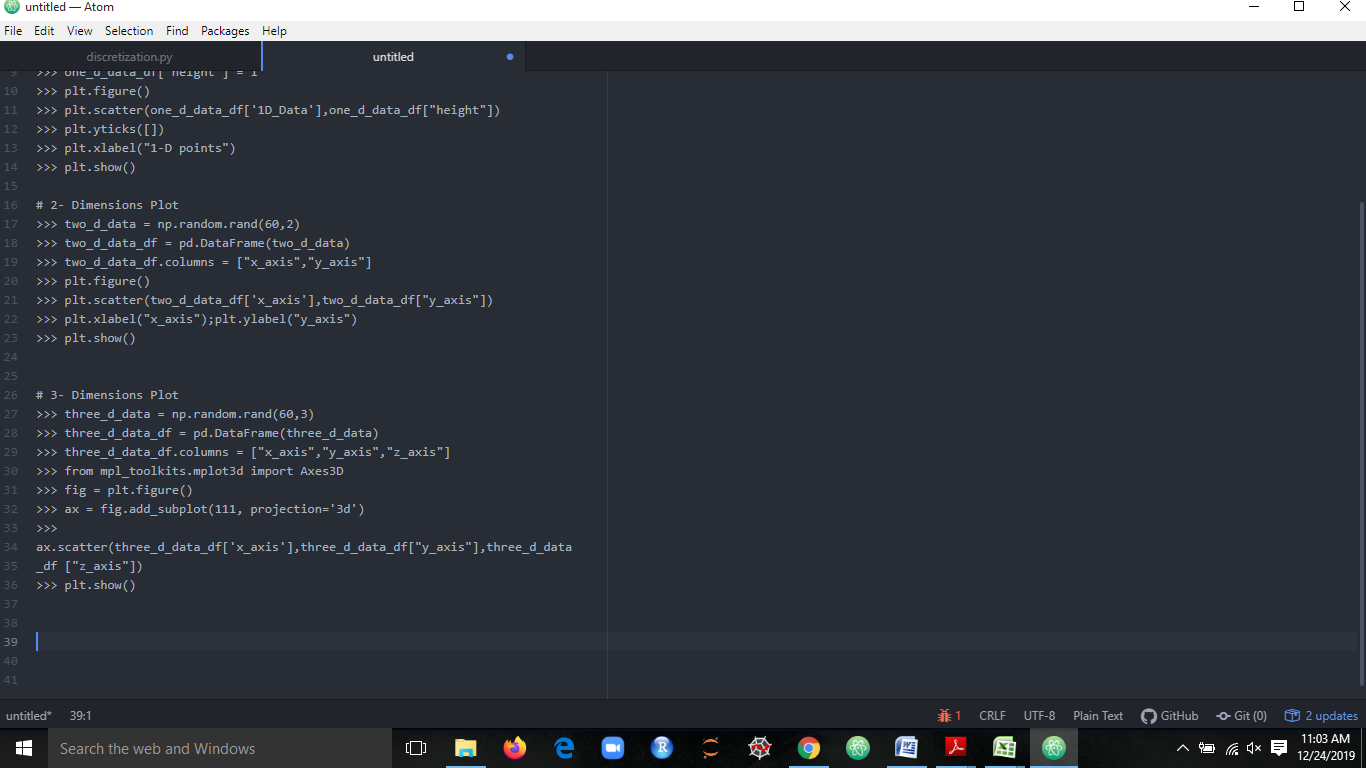
Task: Open Microsoft Excel from the taskbar
Action: click(1004, 748)
